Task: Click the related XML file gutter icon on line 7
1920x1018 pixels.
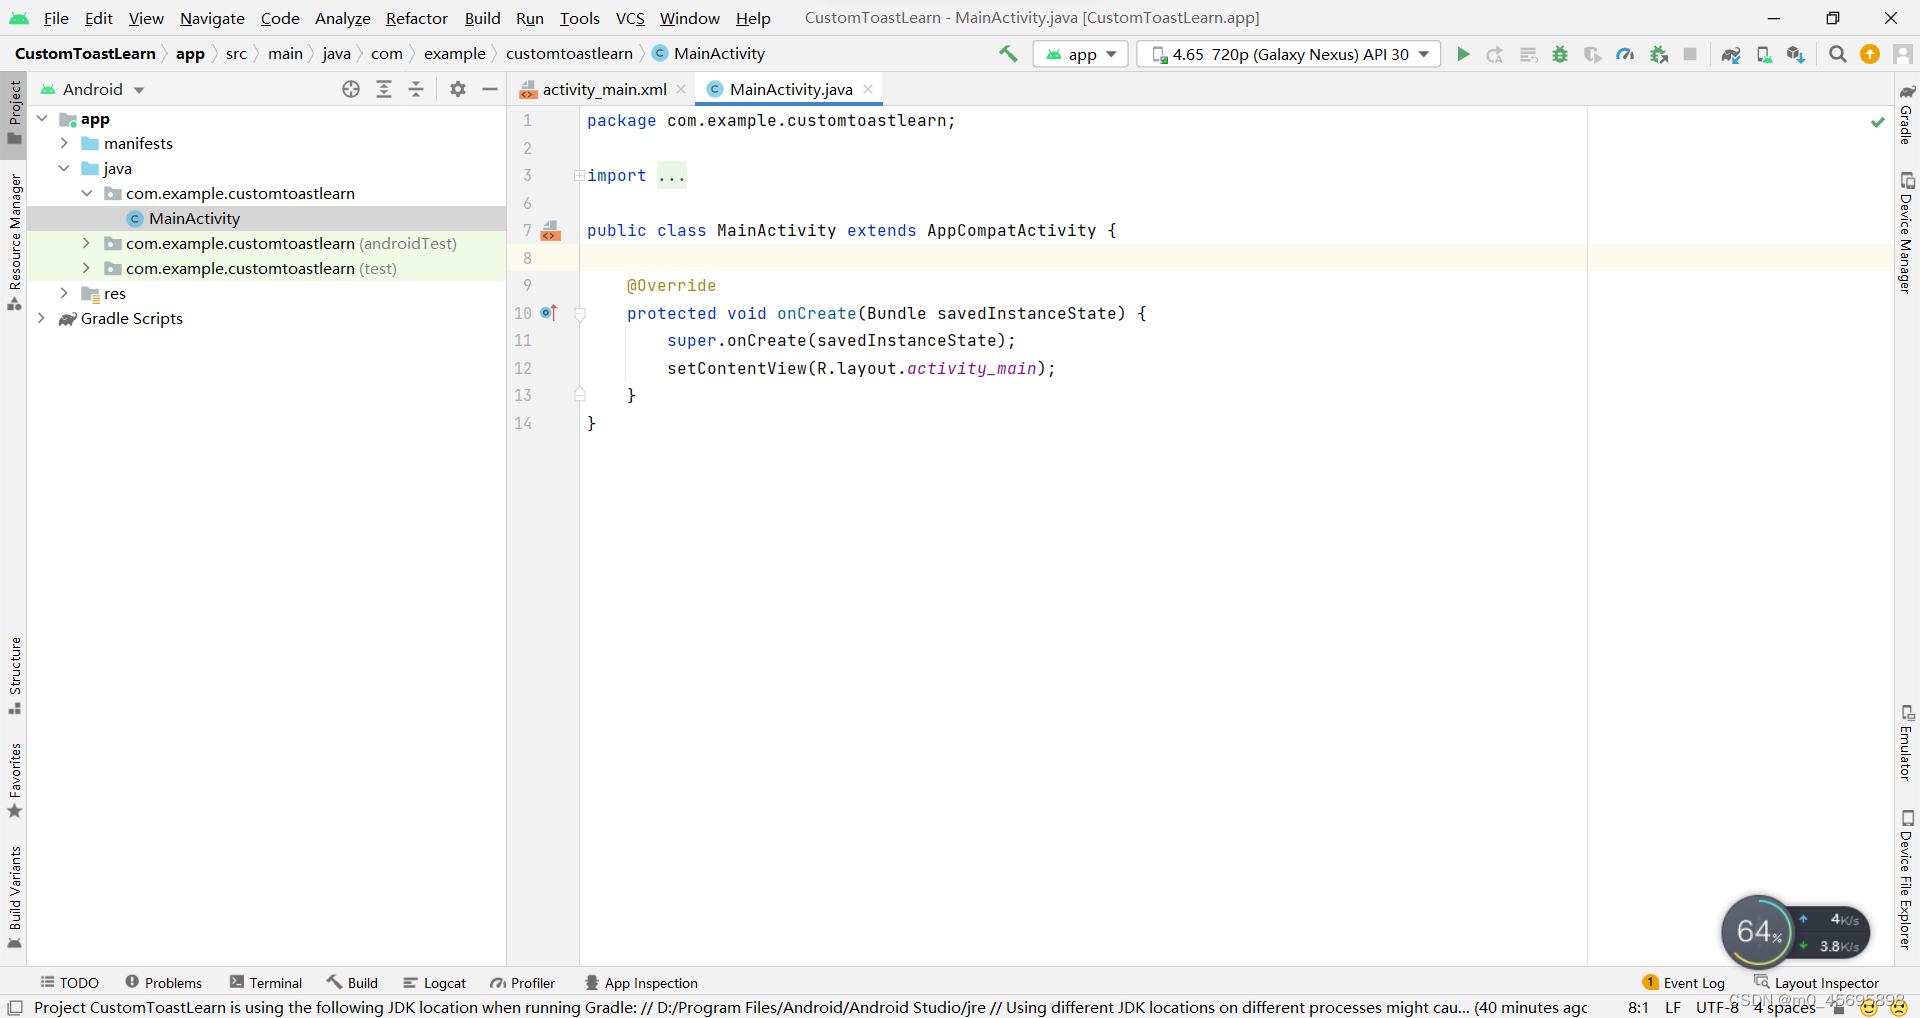Action: click(x=551, y=231)
